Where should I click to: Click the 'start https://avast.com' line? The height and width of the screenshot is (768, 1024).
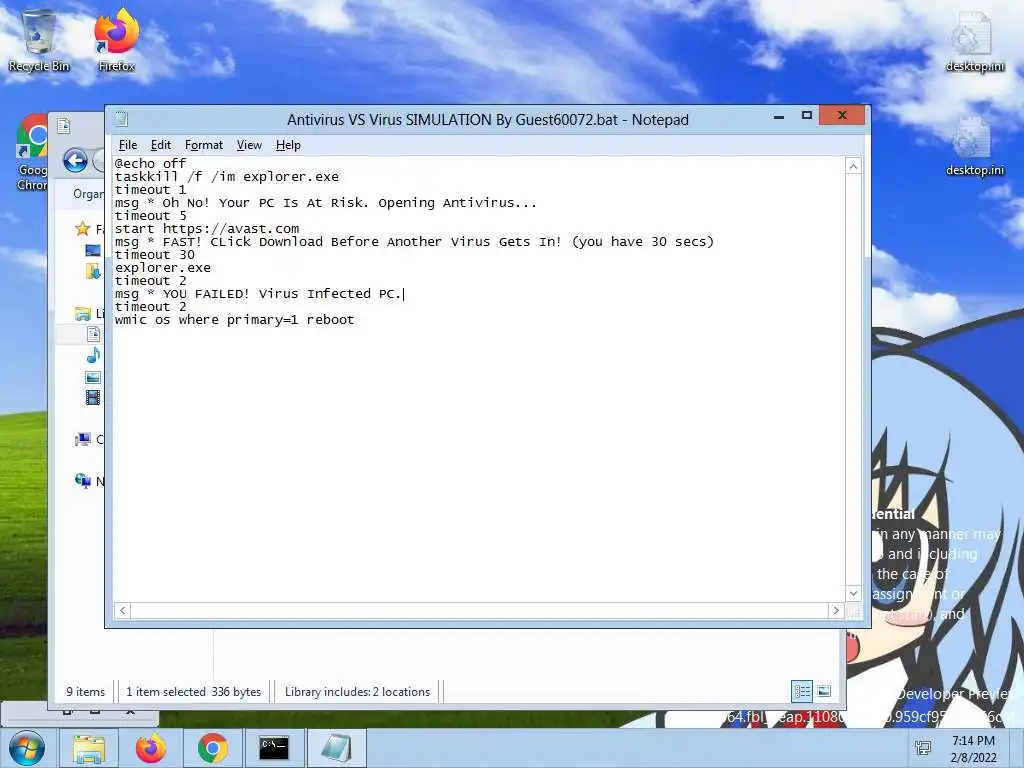(207, 229)
